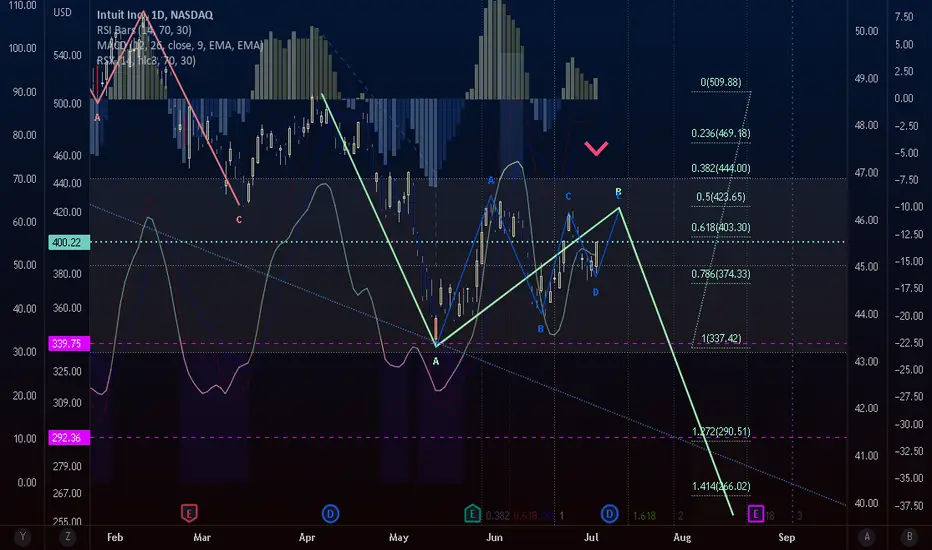This screenshot has height=550, width=932.
Task: Select the 339.75 magenta price label
Action: pyautogui.click(x=69, y=344)
